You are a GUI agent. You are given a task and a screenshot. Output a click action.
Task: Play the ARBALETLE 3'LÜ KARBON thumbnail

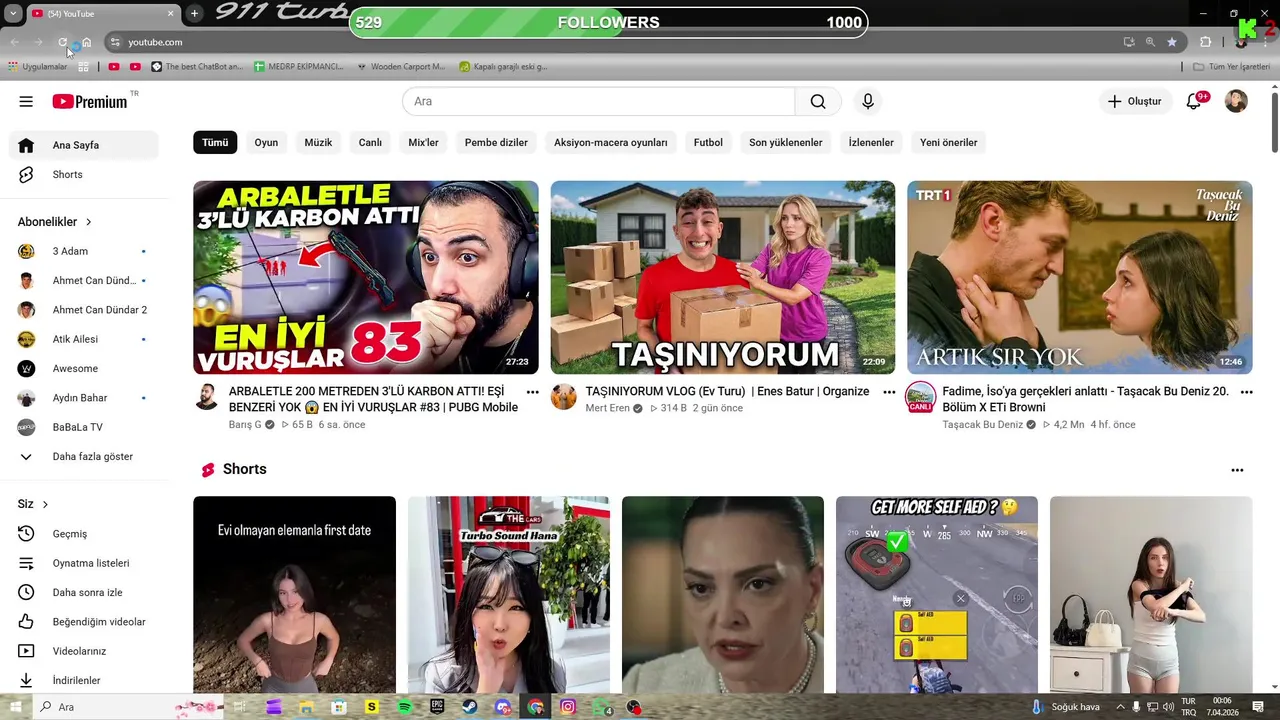(366, 277)
